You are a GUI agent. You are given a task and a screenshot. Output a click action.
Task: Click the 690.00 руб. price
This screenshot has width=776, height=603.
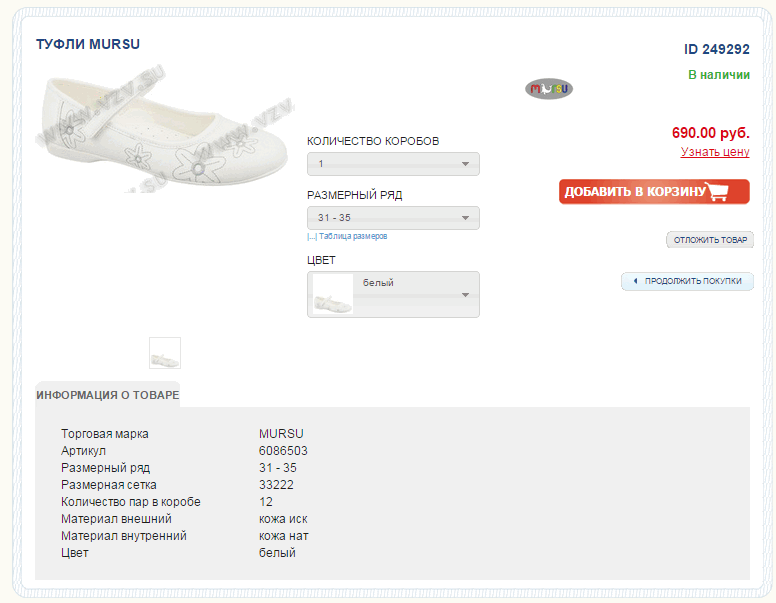(710, 132)
